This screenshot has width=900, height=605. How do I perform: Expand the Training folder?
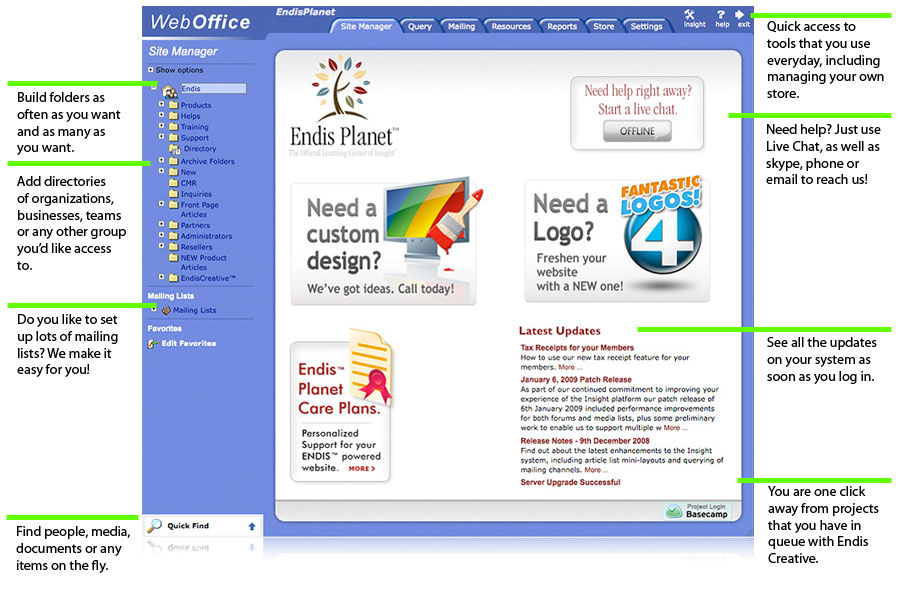coord(161,125)
